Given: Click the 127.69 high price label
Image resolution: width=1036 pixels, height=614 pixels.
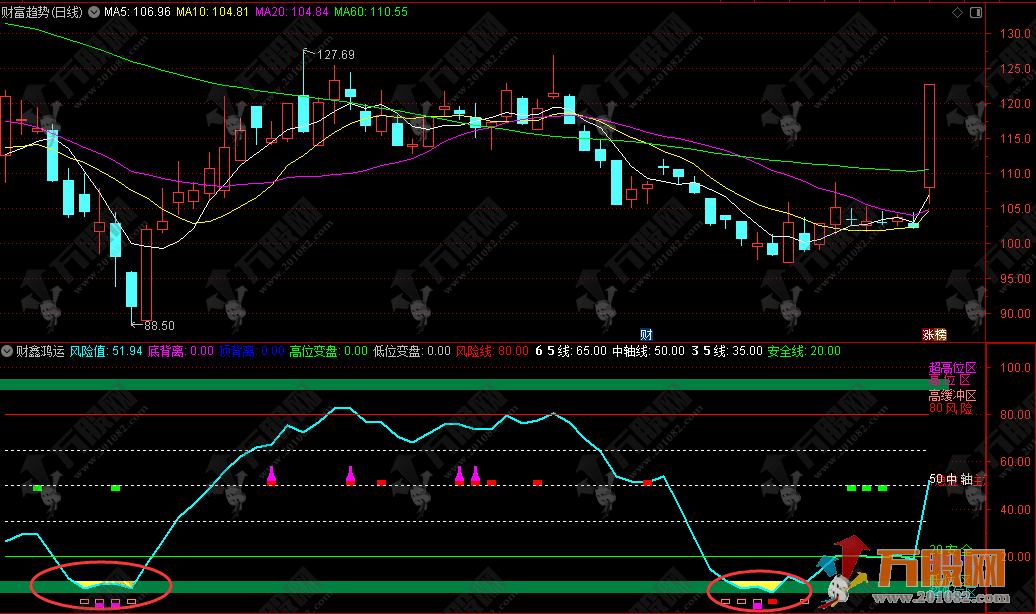Looking at the screenshot, I should [x=336, y=55].
